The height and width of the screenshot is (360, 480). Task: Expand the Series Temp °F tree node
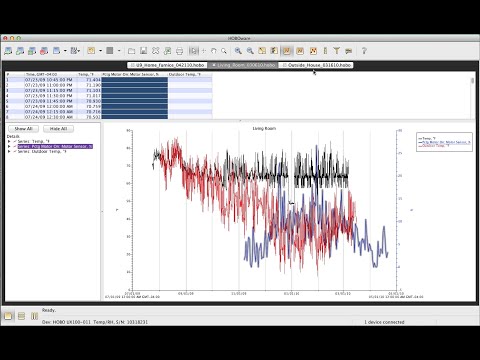tap(9, 141)
